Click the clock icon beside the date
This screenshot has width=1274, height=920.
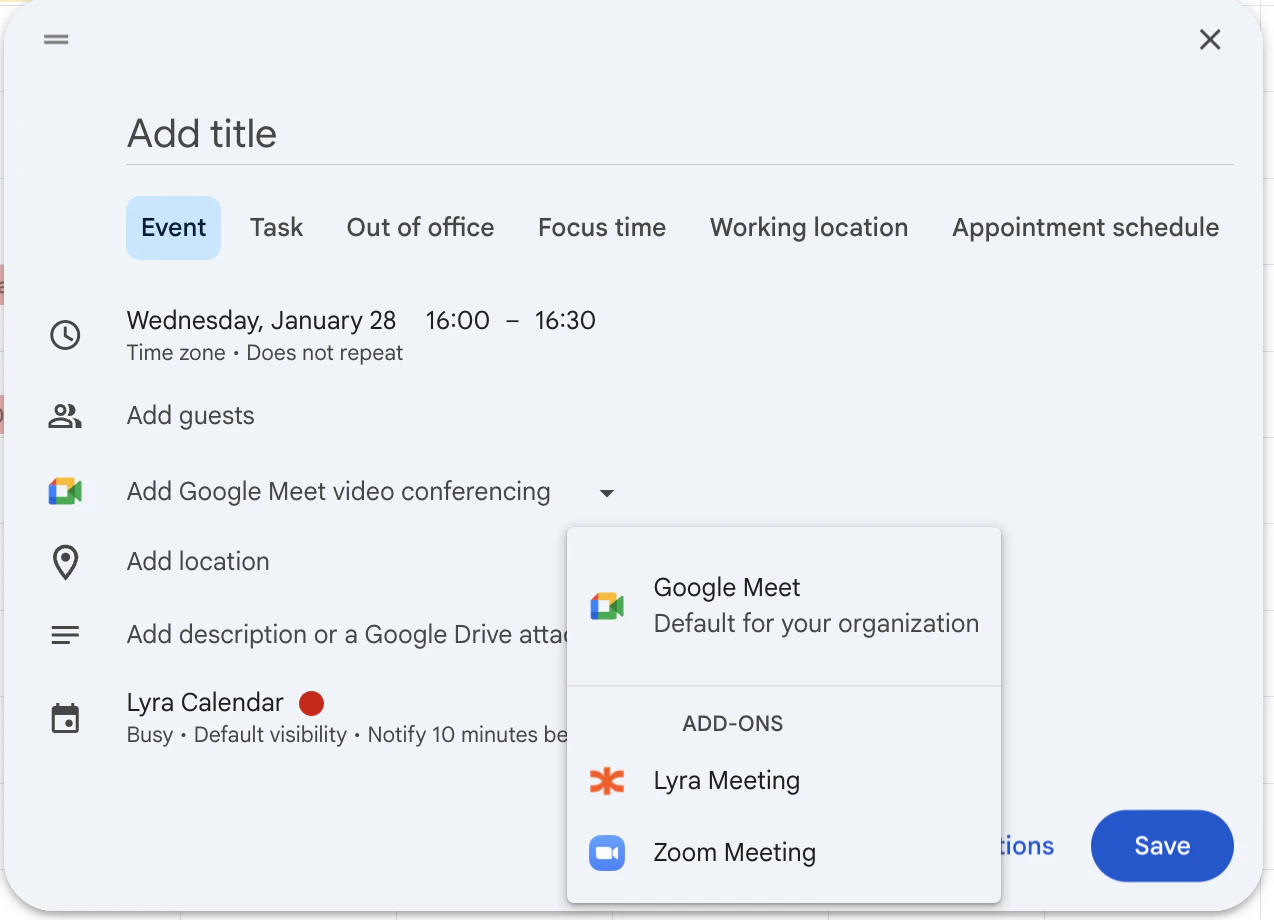65,334
